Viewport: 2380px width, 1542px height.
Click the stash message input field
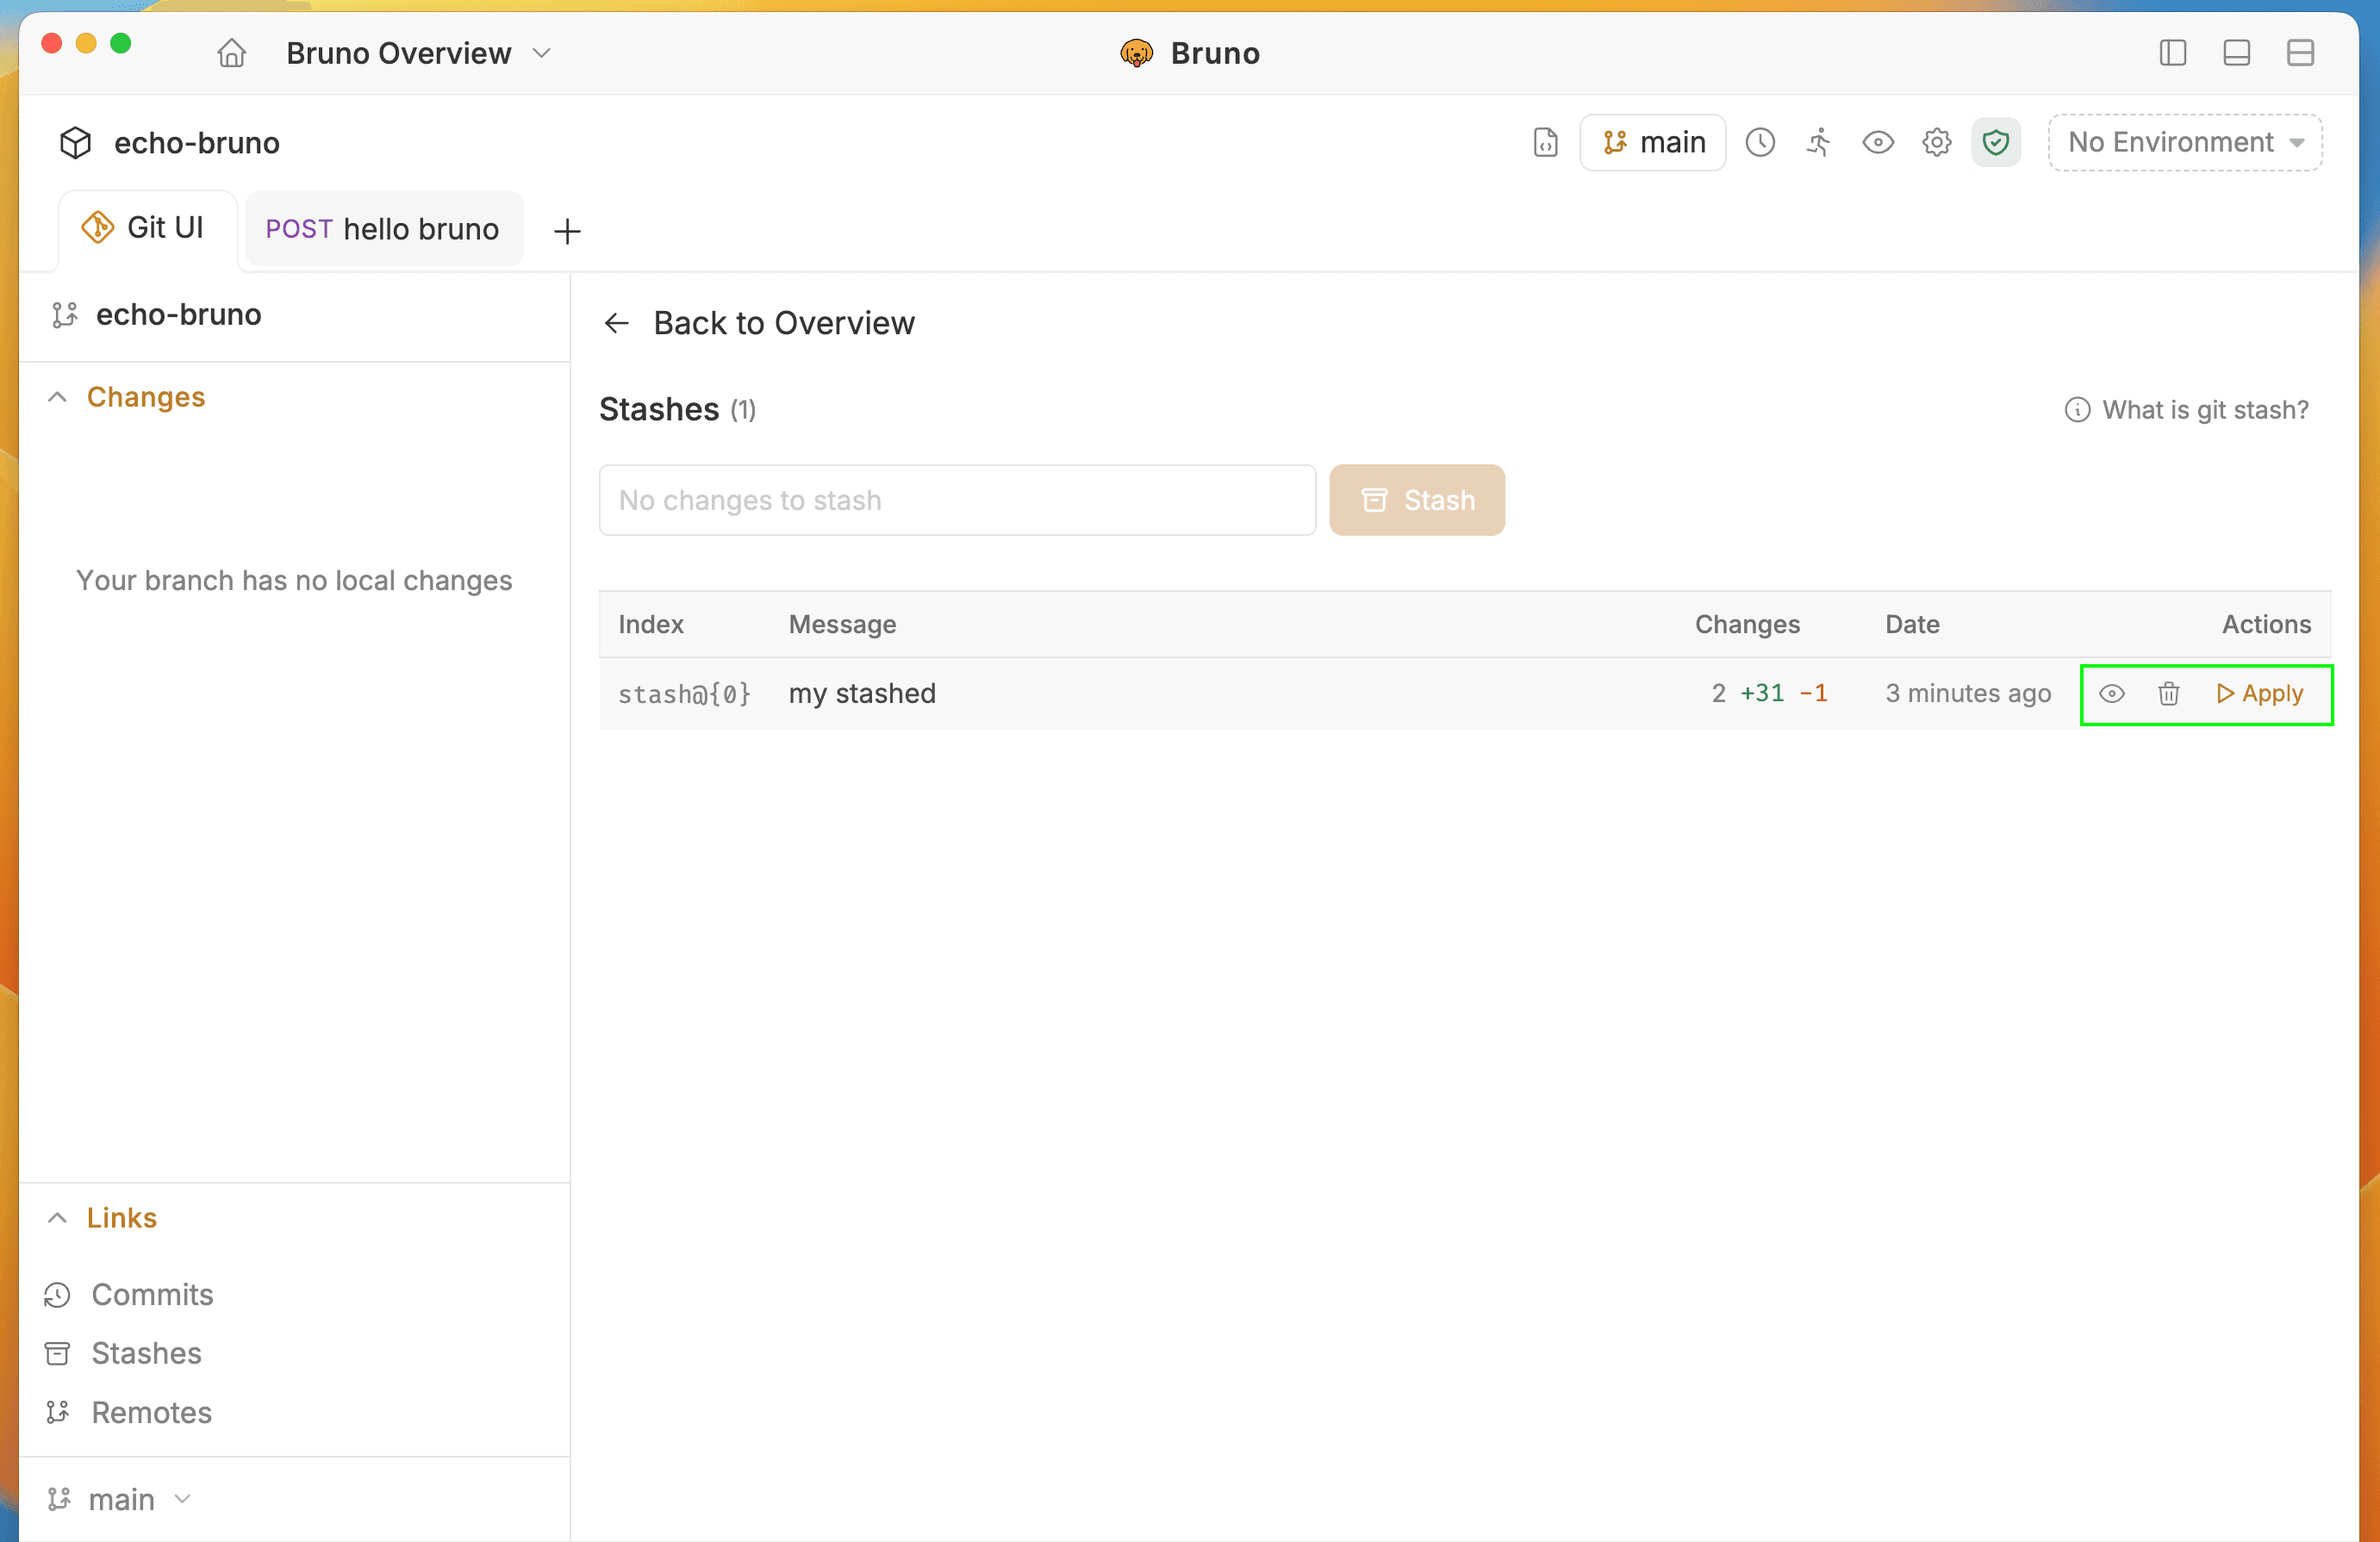tap(956, 500)
